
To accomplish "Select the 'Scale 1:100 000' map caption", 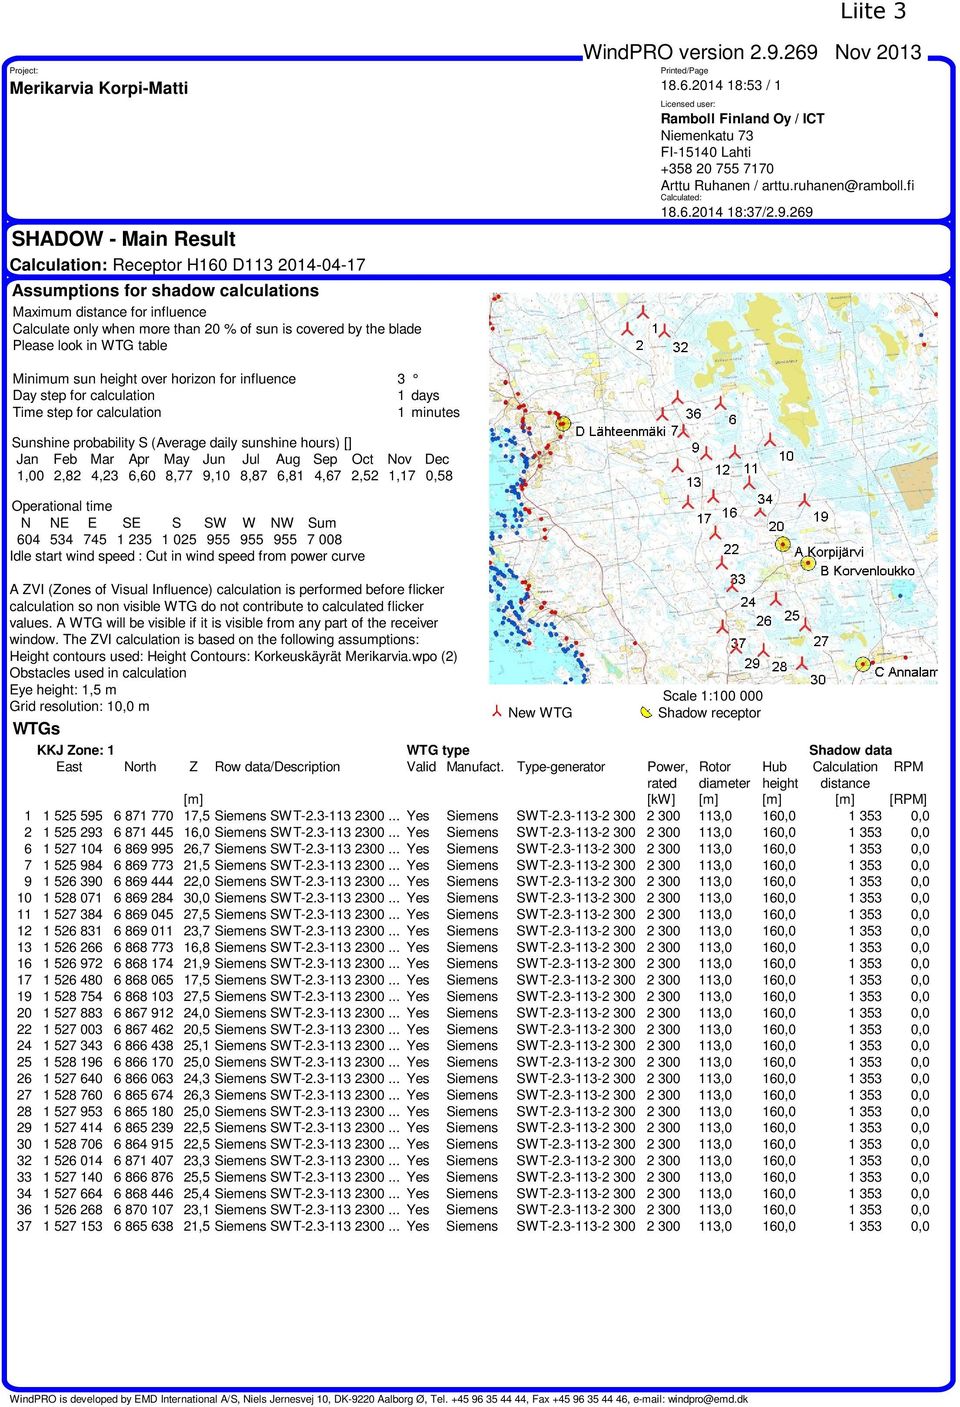I will 712,696.
